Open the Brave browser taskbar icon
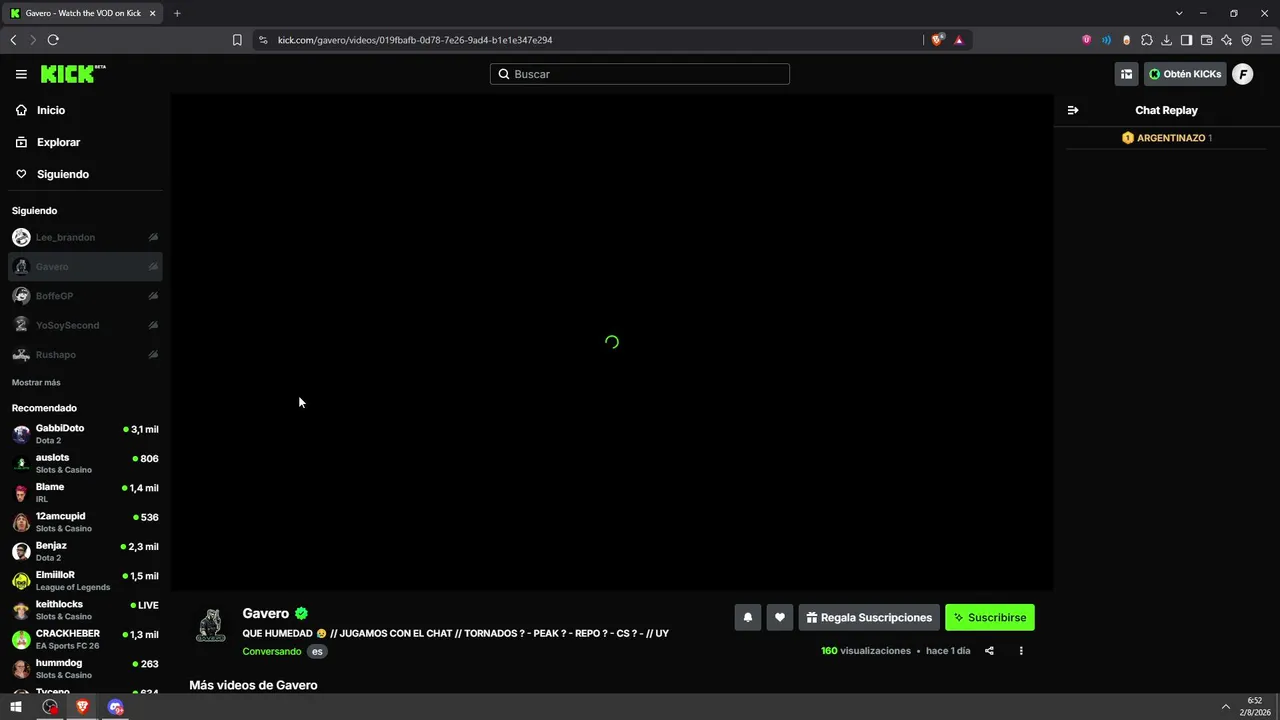The image size is (1280, 720). coord(83,707)
